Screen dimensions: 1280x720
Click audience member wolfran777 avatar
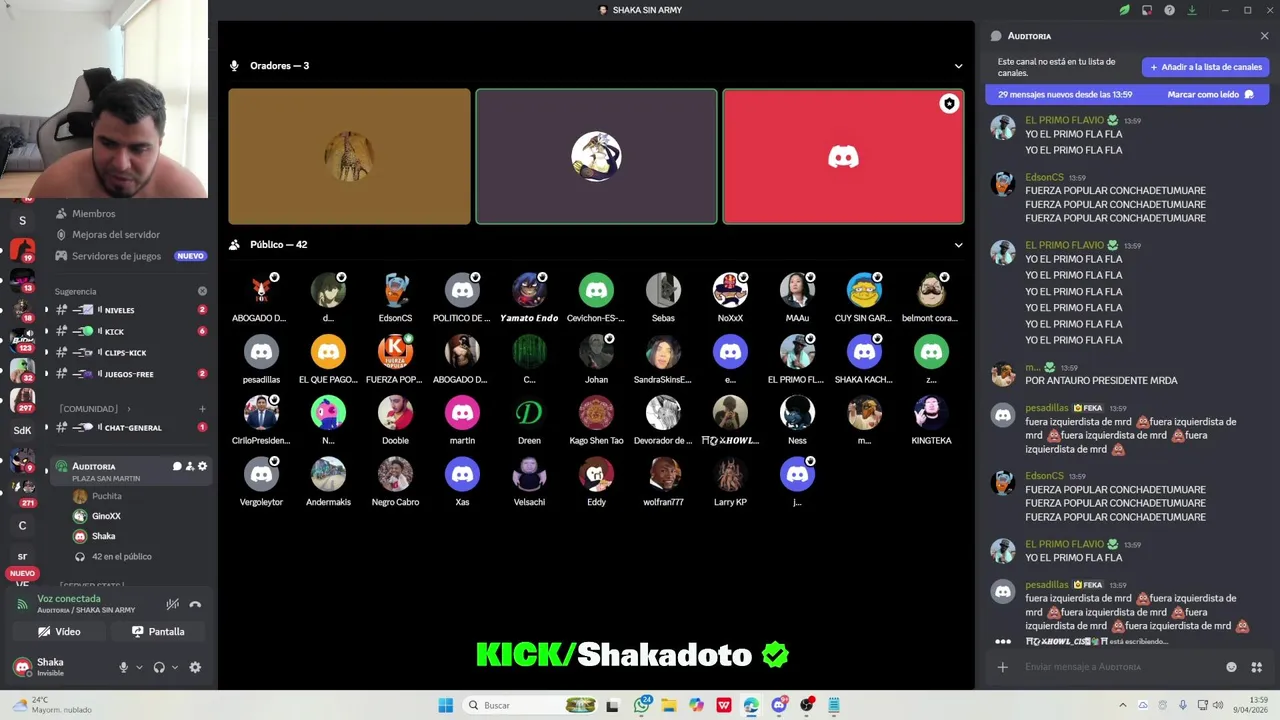663,475
